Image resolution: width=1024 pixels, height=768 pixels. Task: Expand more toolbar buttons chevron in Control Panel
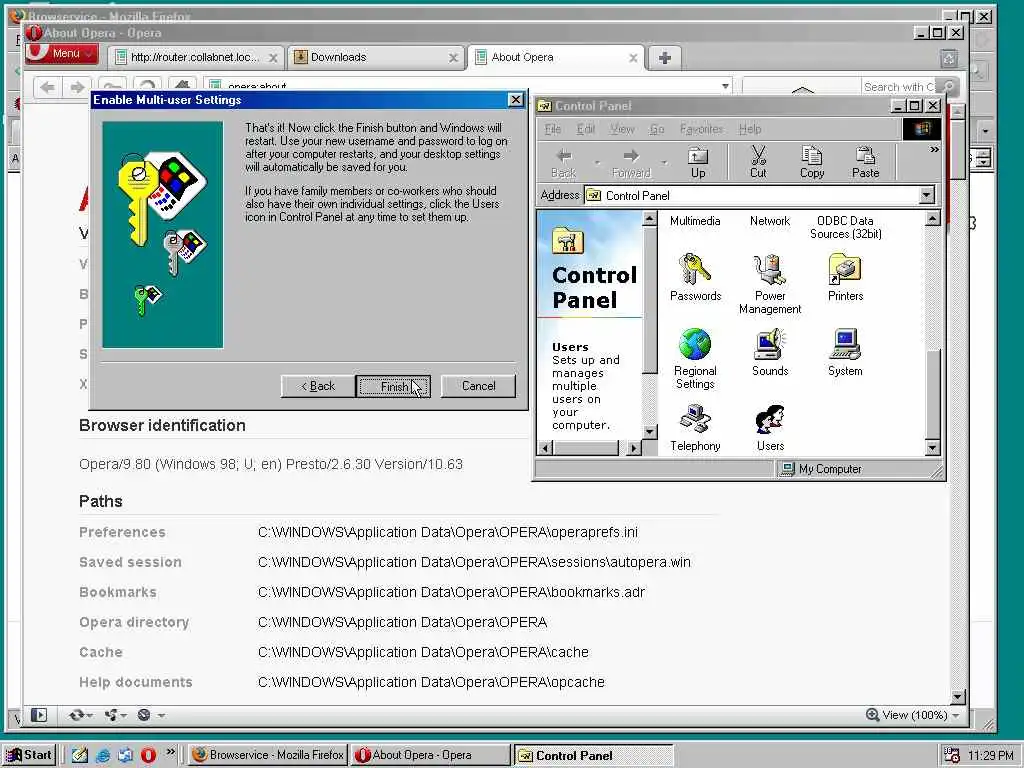click(934, 150)
